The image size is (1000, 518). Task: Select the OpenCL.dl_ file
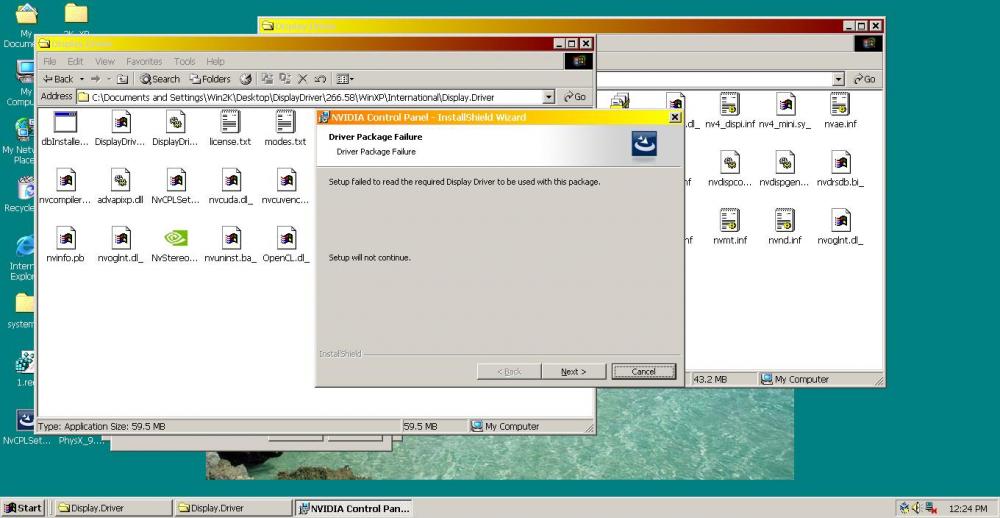tap(285, 246)
